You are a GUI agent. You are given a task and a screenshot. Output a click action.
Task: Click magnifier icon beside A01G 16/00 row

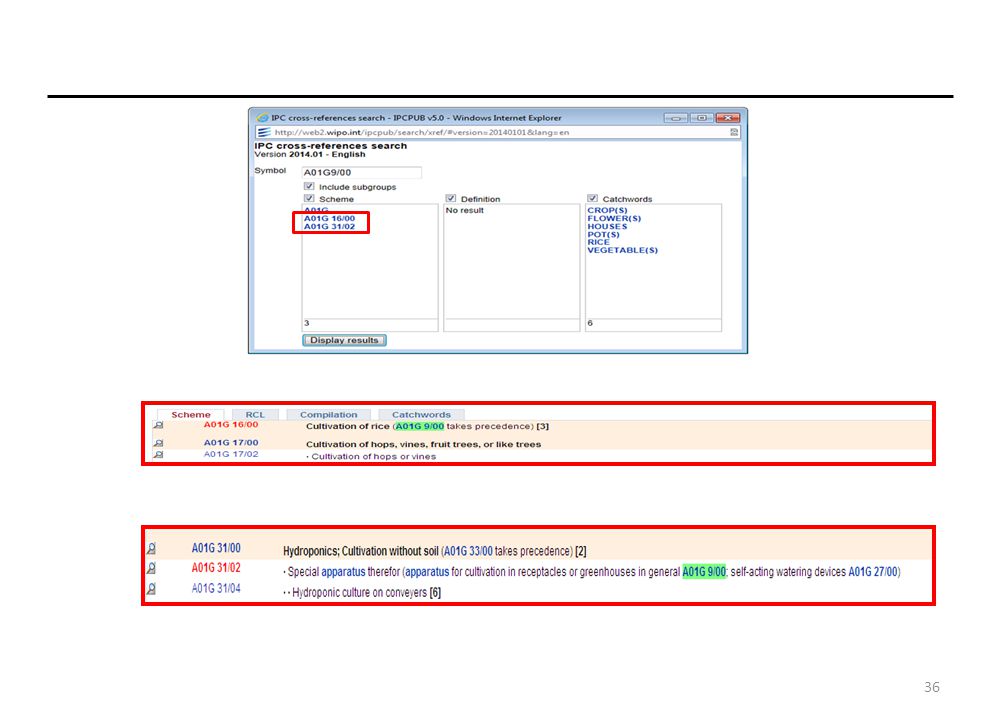coord(158,425)
